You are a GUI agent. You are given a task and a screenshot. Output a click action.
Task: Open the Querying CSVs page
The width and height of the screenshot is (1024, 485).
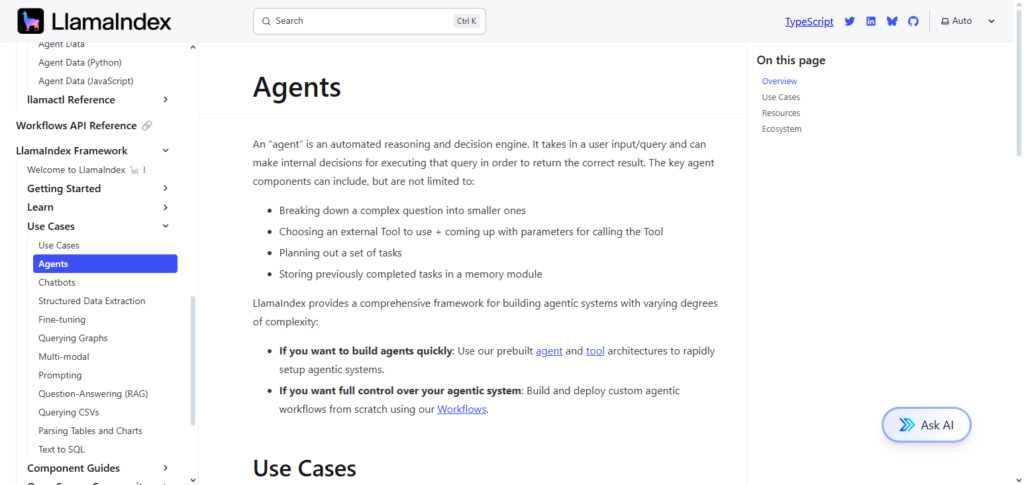tap(69, 413)
